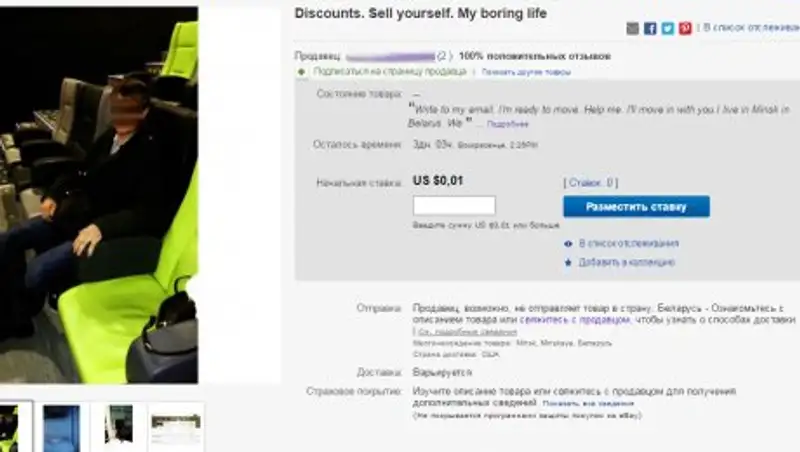Focus the bid amount input field

[x=454, y=205]
